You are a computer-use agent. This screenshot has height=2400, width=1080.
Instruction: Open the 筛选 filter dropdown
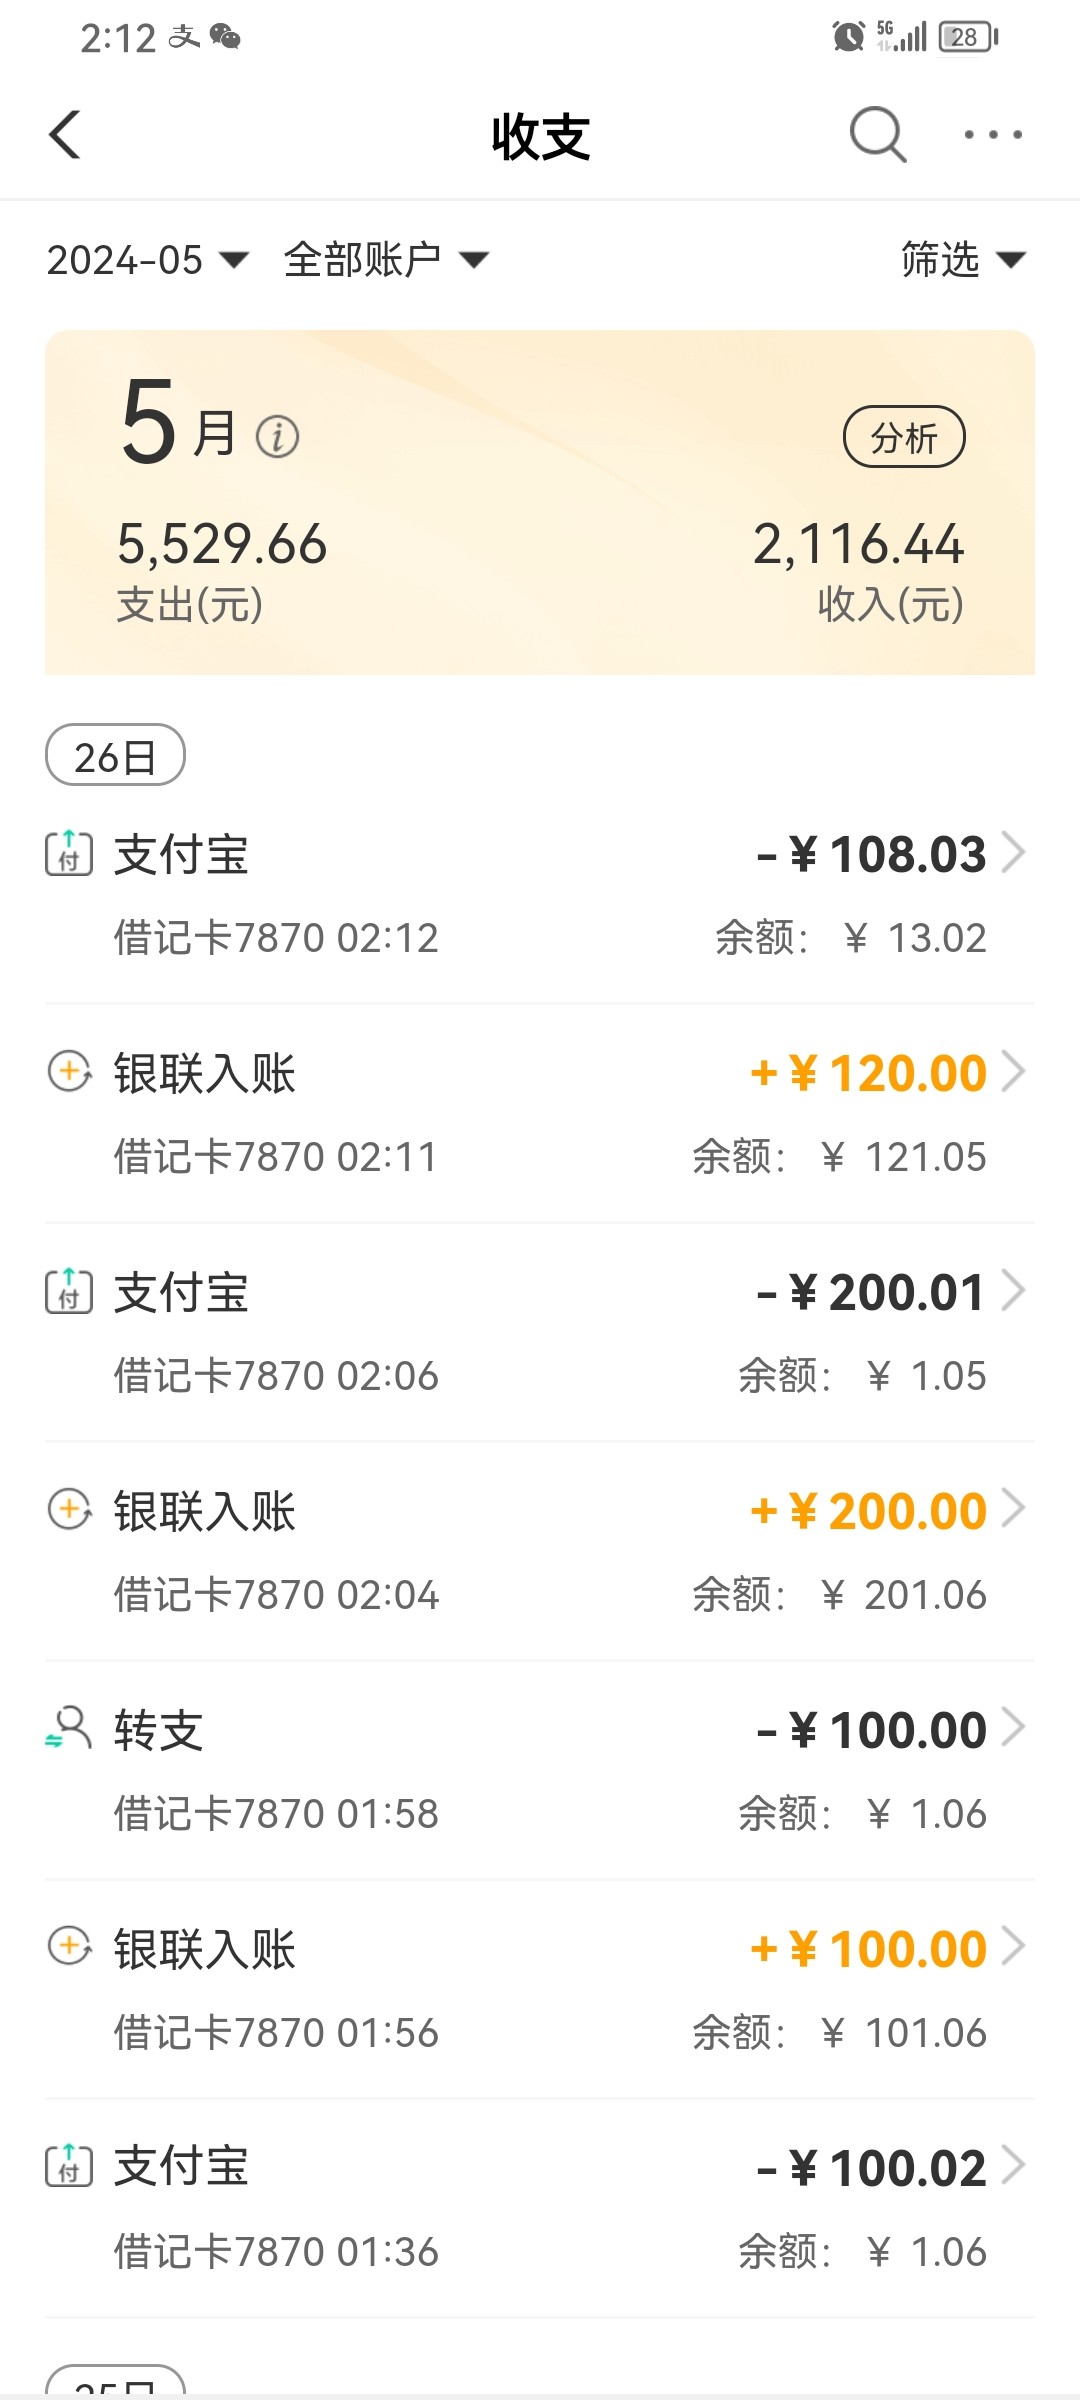coord(962,260)
